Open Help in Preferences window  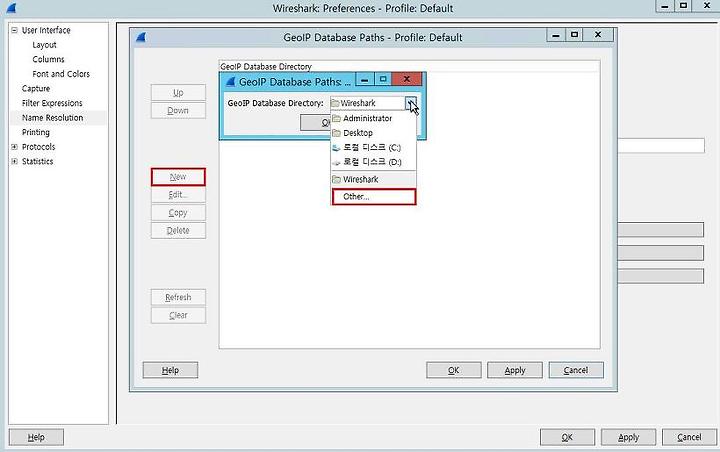(36, 437)
